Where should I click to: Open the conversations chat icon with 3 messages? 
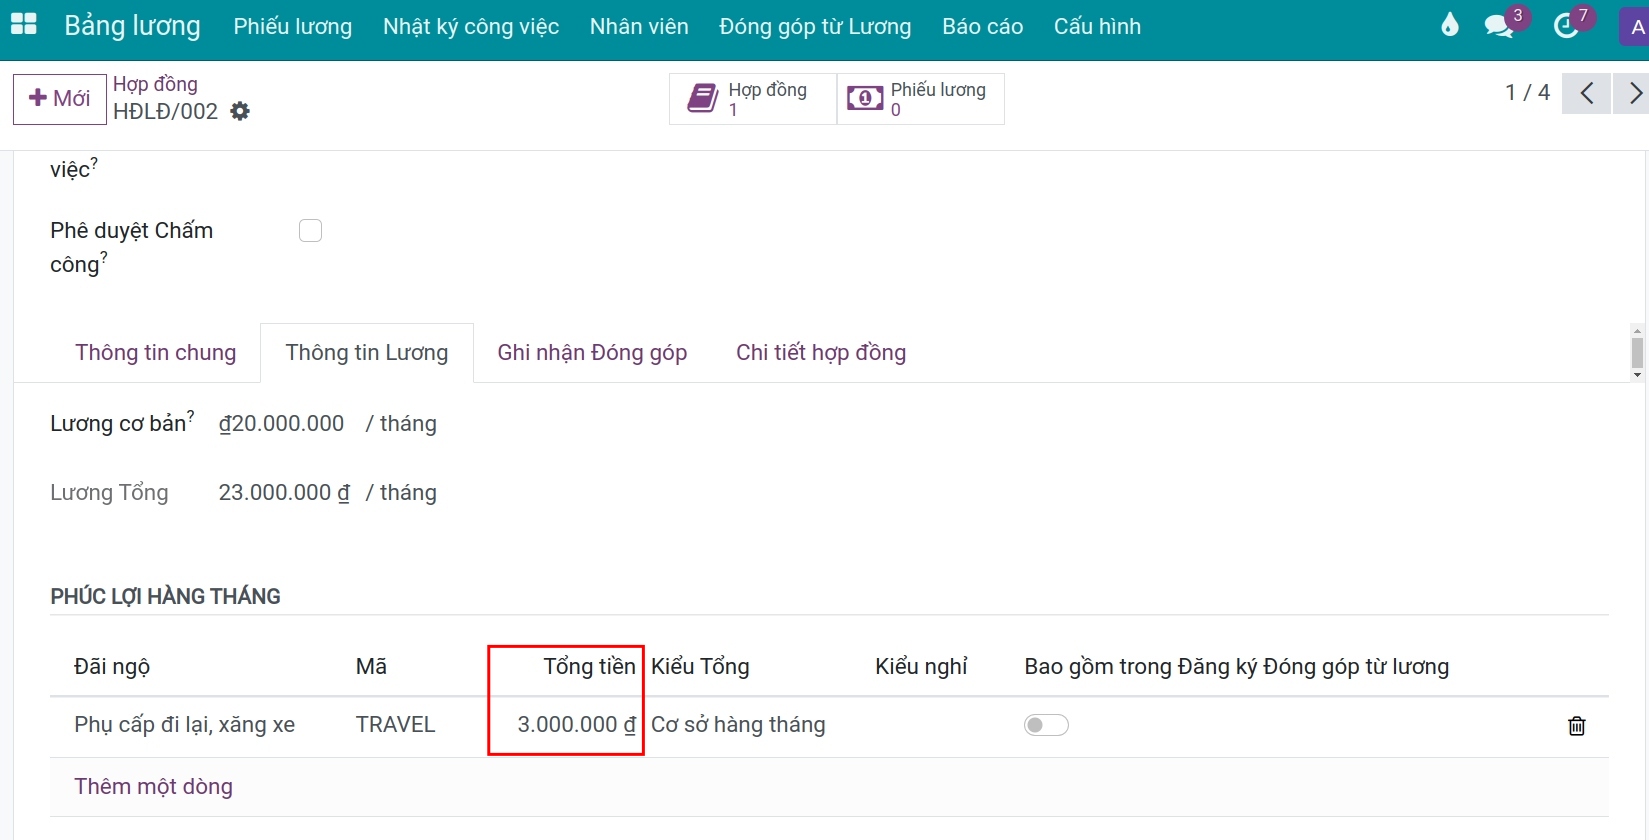[x=1499, y=26]
